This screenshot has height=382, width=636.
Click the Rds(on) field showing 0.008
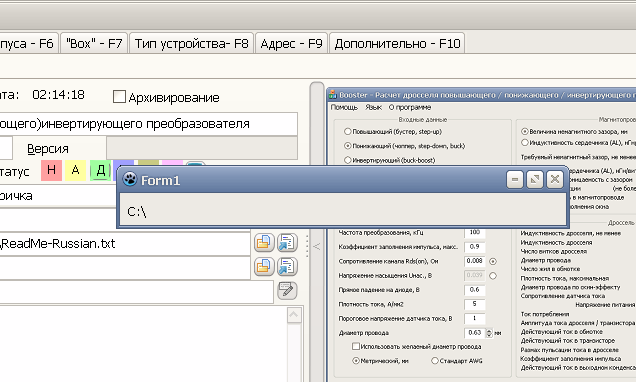point(475,261)
